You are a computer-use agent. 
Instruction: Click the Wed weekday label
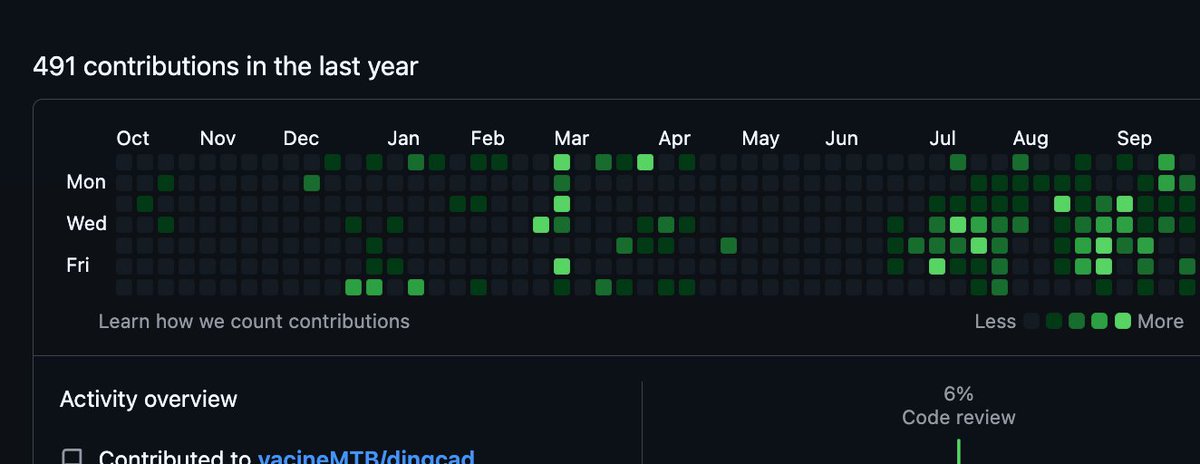click(x=86, y=223)
